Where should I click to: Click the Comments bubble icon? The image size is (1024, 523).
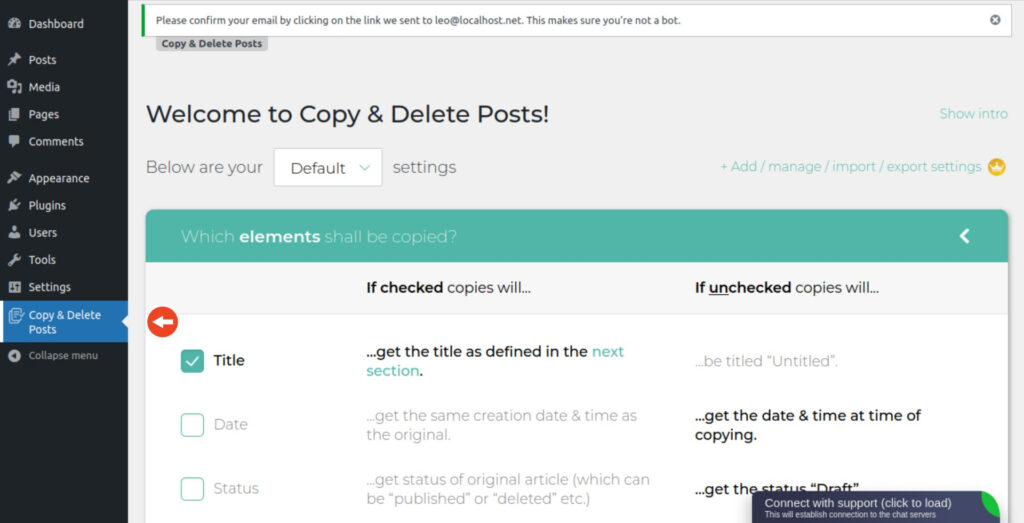pyautogui.click(x=14, y=141)
